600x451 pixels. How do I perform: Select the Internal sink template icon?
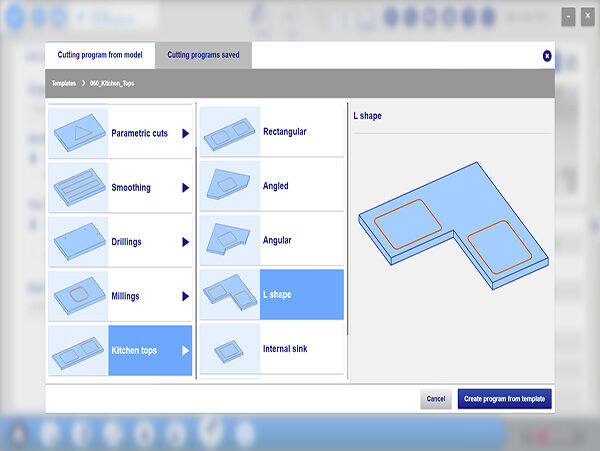click(x=230, y=349)
